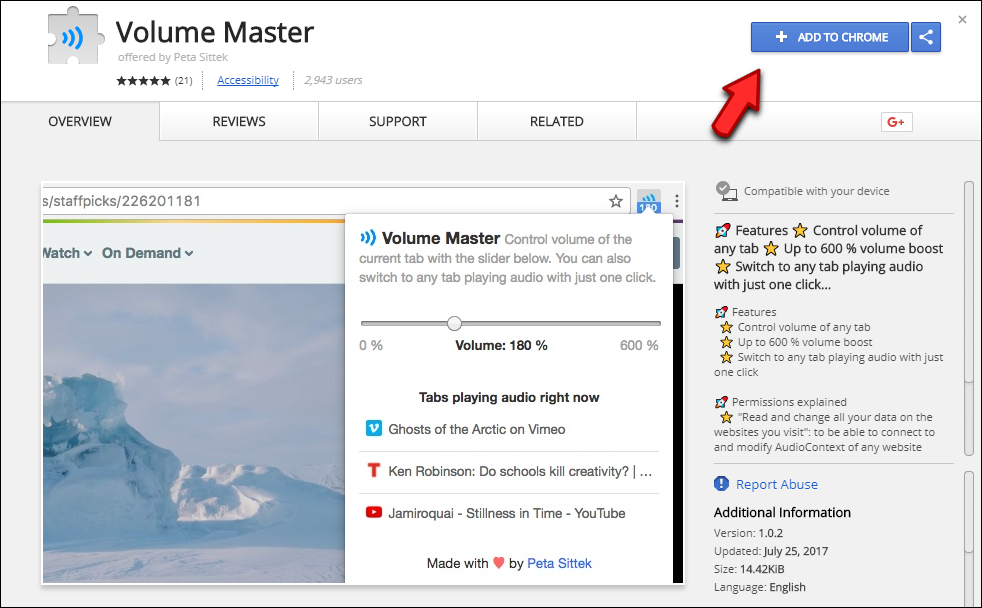This screenshot has width=982, height=608.
Task: Select Ken Robinson TED talk tab entry
Action: click(509, 471)
